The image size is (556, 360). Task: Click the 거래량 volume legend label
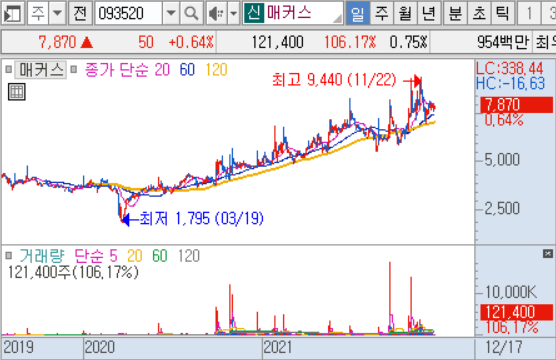(x=42, y=255)
